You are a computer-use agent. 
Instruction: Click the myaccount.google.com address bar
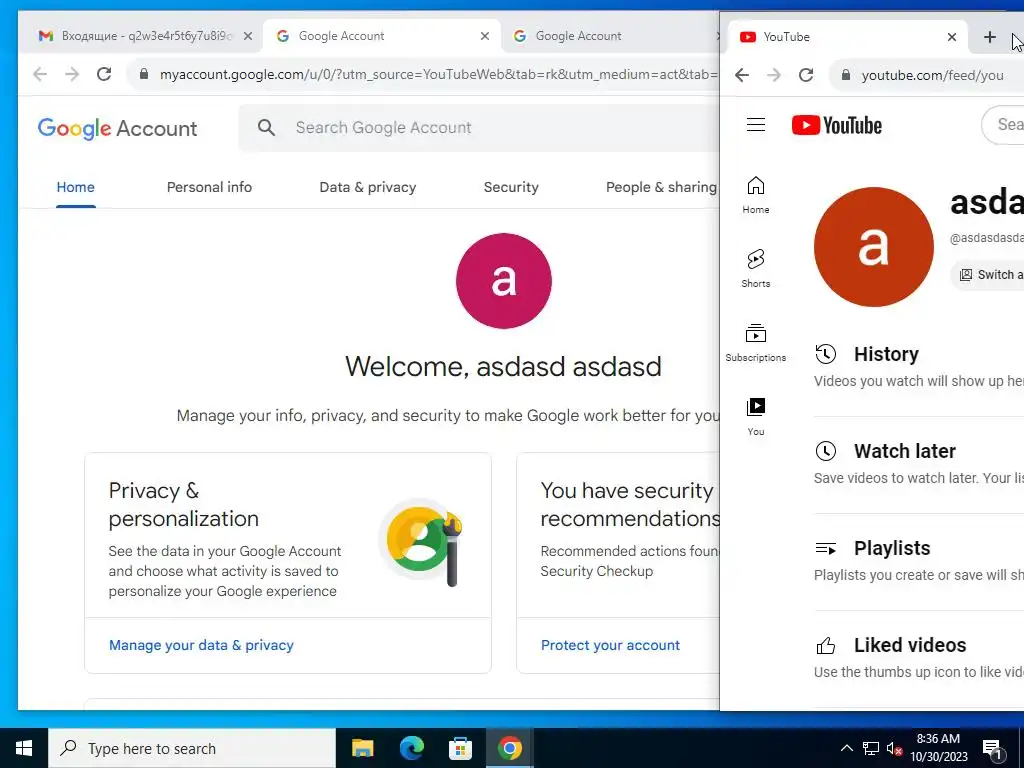click(x=423, y=74)
